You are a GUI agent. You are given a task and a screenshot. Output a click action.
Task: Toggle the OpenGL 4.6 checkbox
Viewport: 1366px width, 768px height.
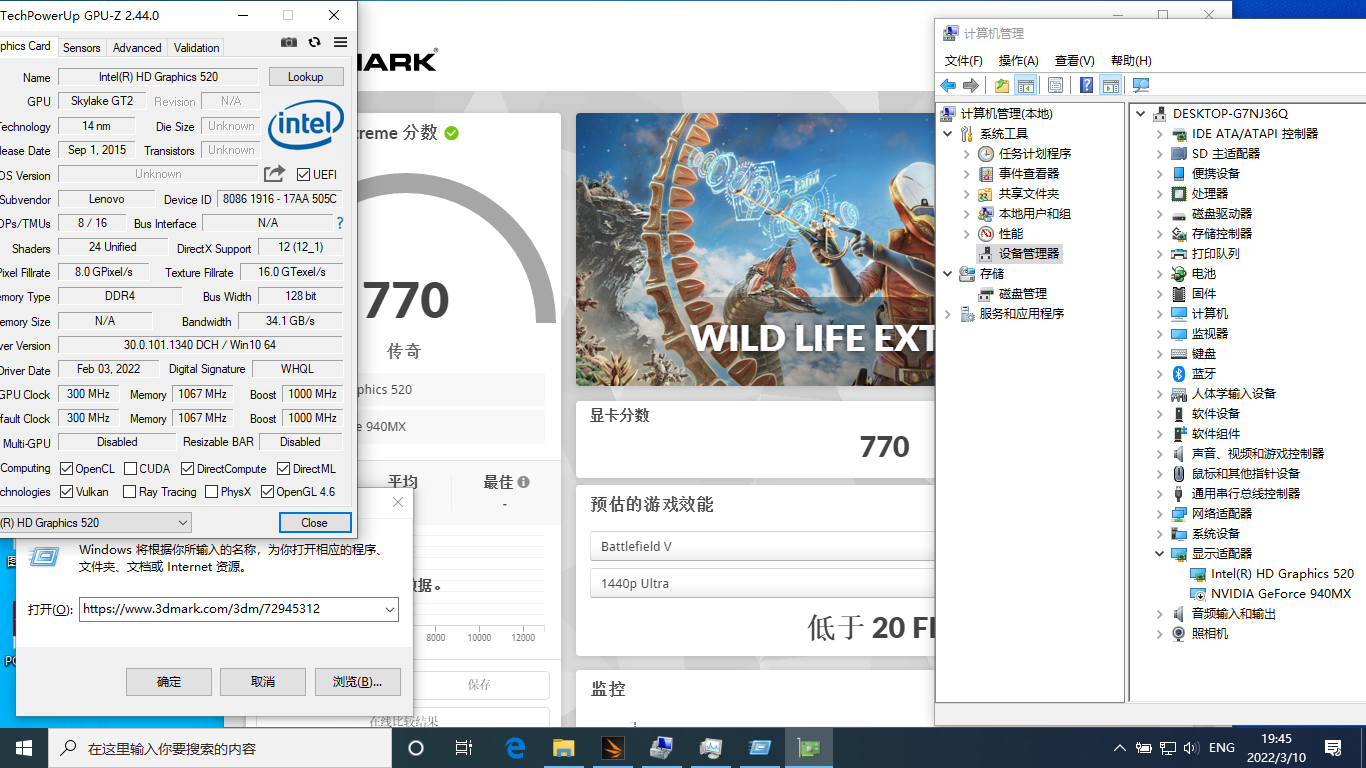[x=267, y=491]
